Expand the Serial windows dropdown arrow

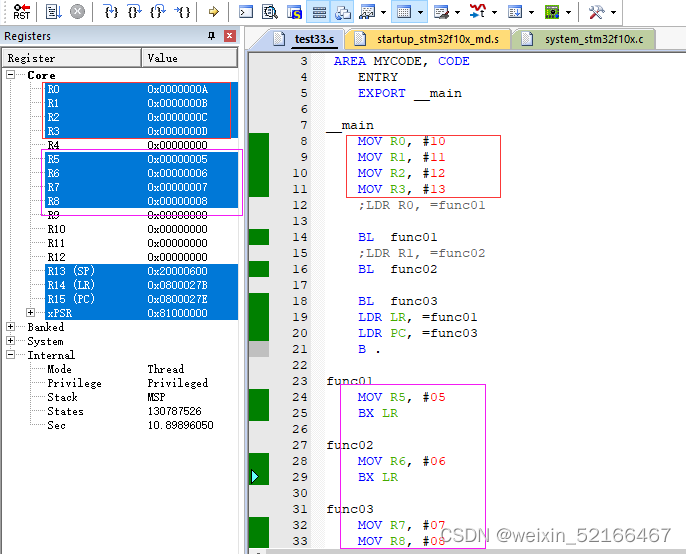pyautogui.click(x=458, y=12)
